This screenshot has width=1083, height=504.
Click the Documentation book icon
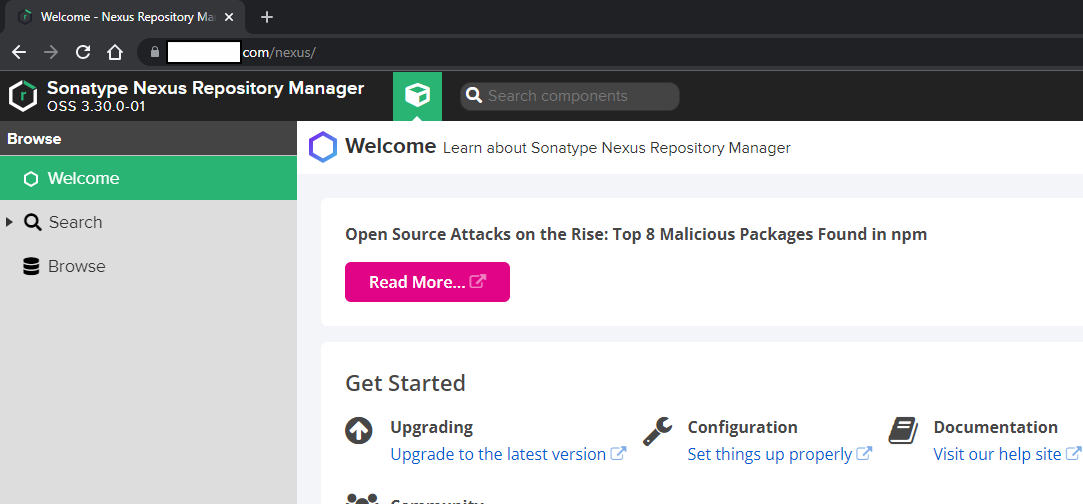coord(903,431)
